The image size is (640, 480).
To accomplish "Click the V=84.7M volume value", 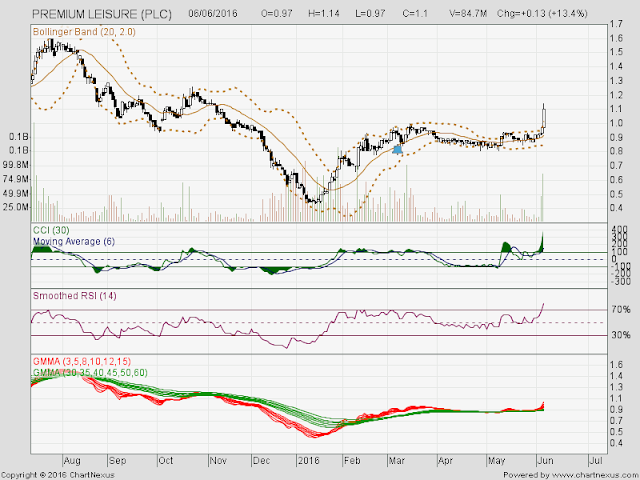I will point(468,13).
